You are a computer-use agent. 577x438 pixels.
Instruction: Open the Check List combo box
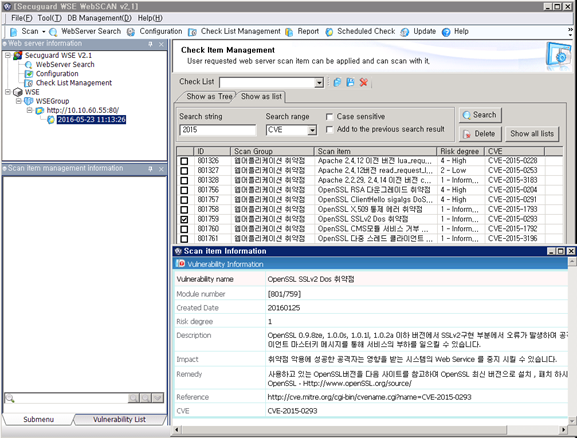(319, 83)
